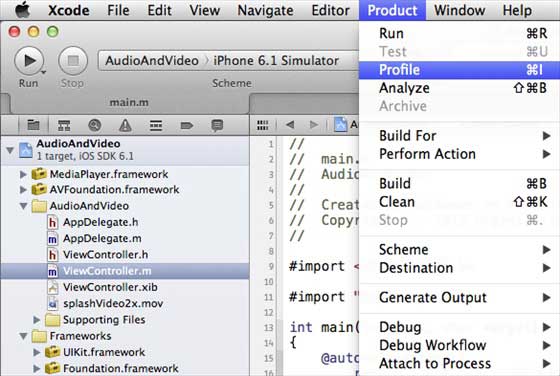Choose Build from Product menu
The image size is (560, 376).
[x=459, y=184]
